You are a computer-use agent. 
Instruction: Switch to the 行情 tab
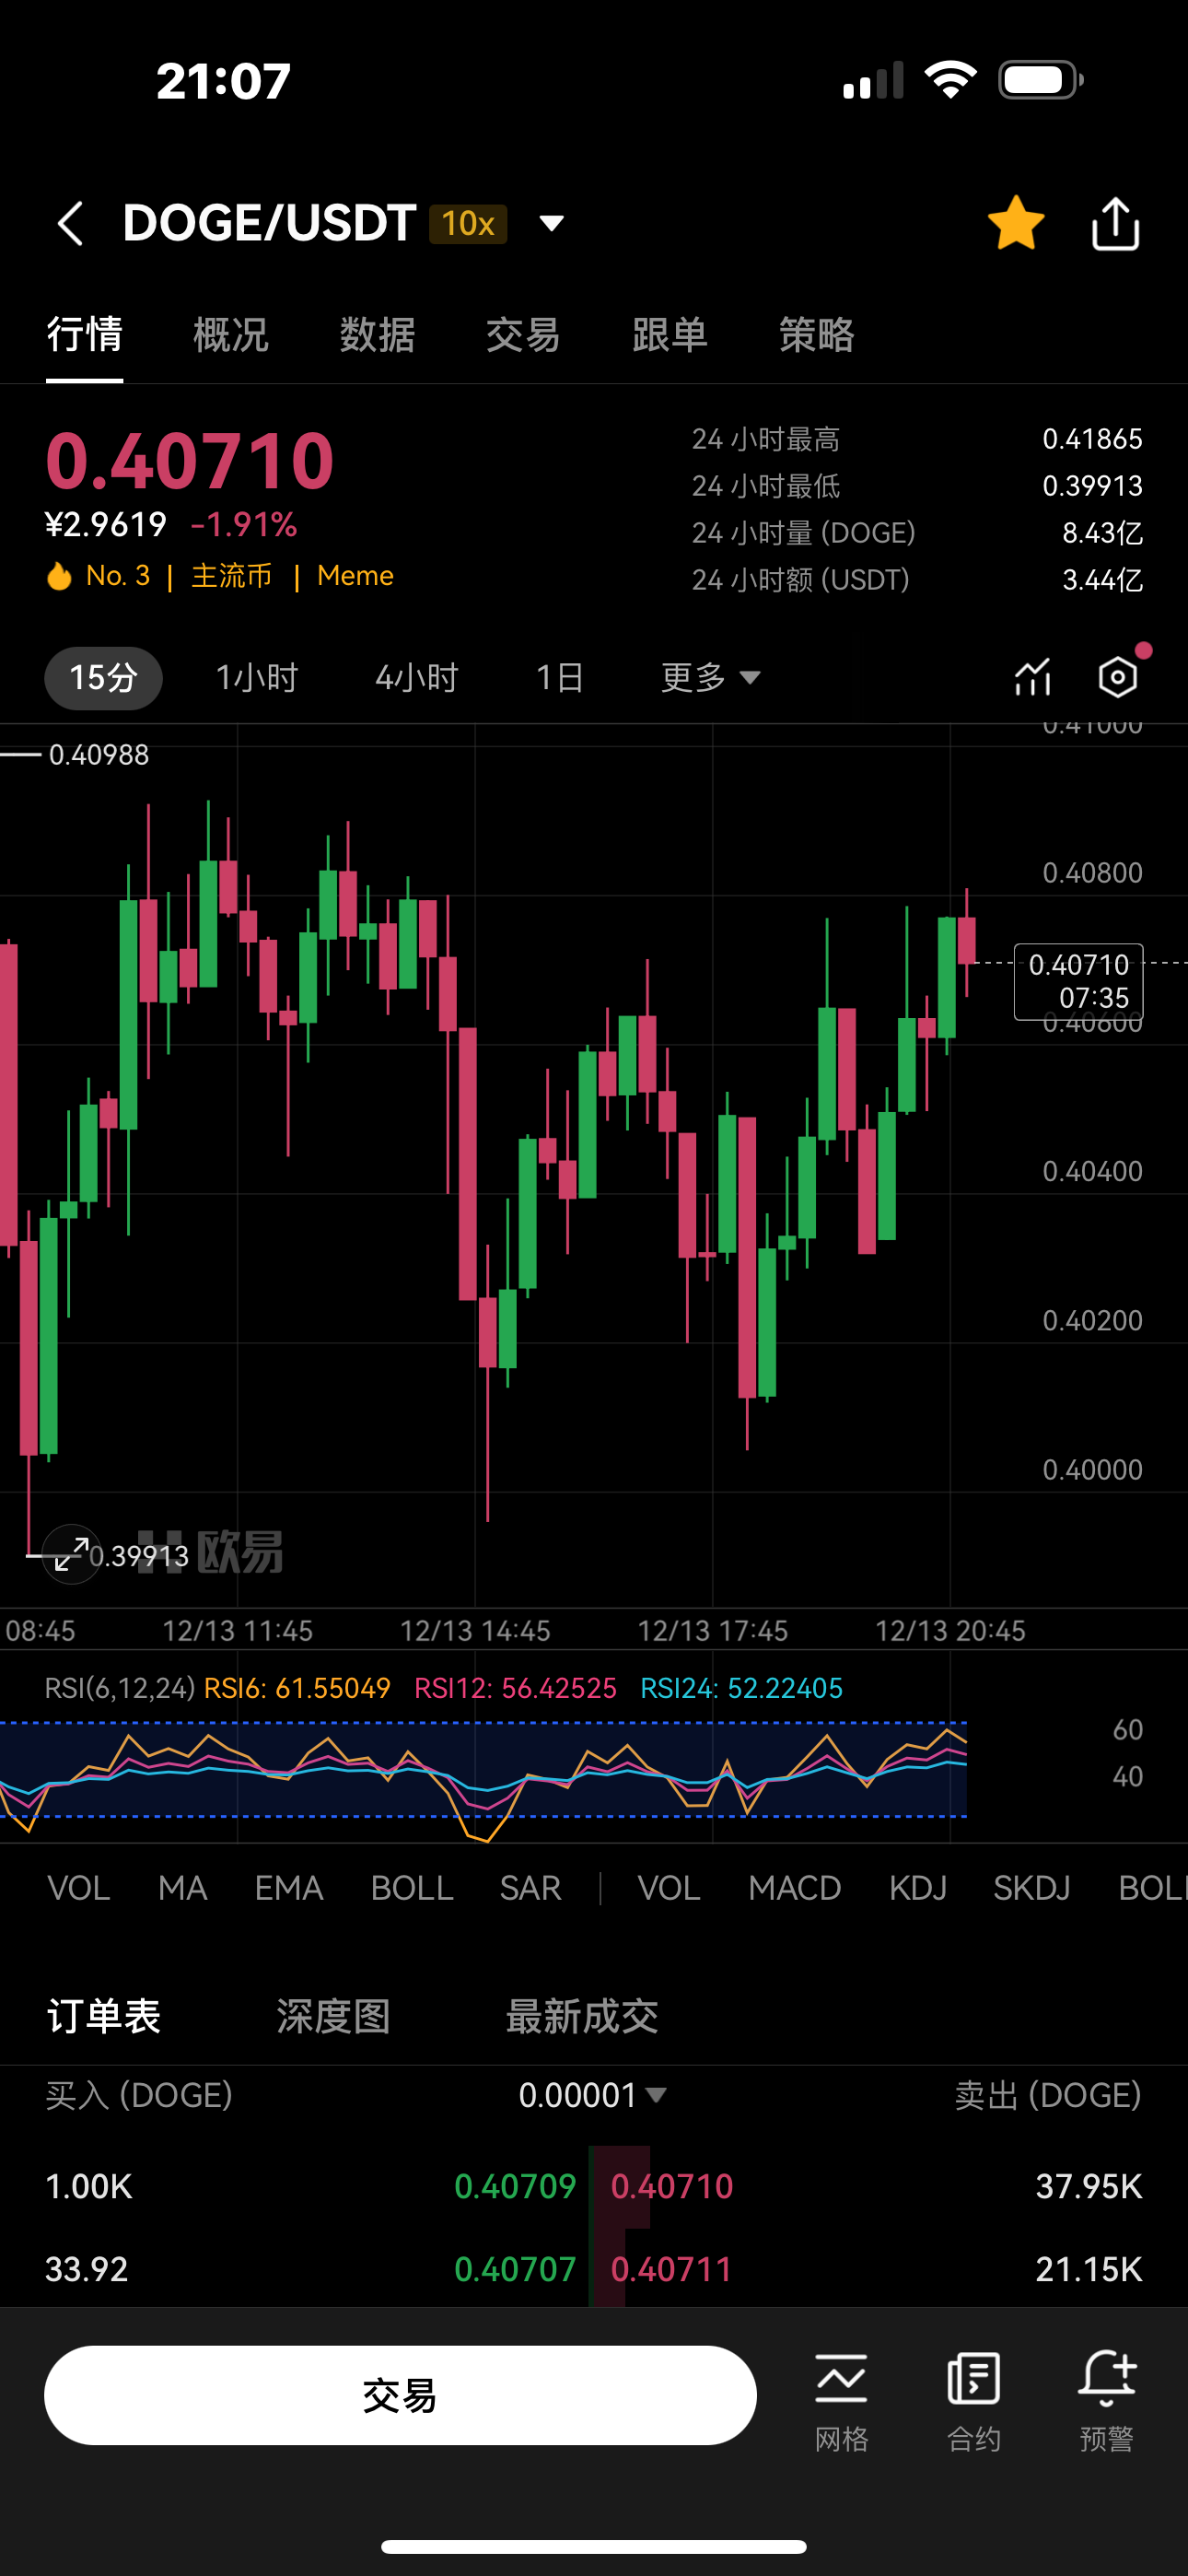85,334
